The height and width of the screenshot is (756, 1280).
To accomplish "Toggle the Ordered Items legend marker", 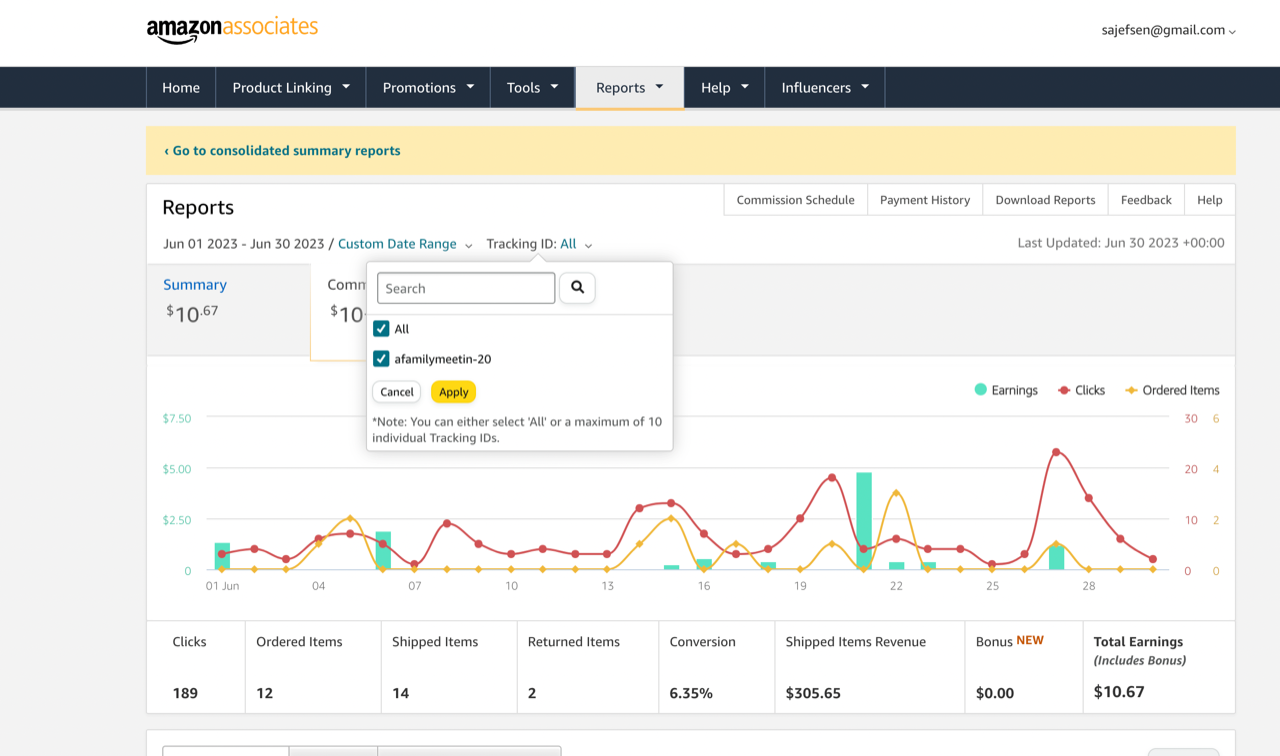I will click(1132, 390).
